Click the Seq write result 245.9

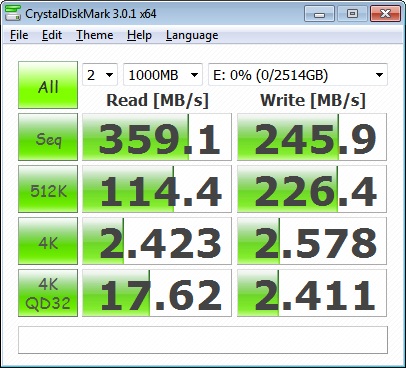coord(312,137)
